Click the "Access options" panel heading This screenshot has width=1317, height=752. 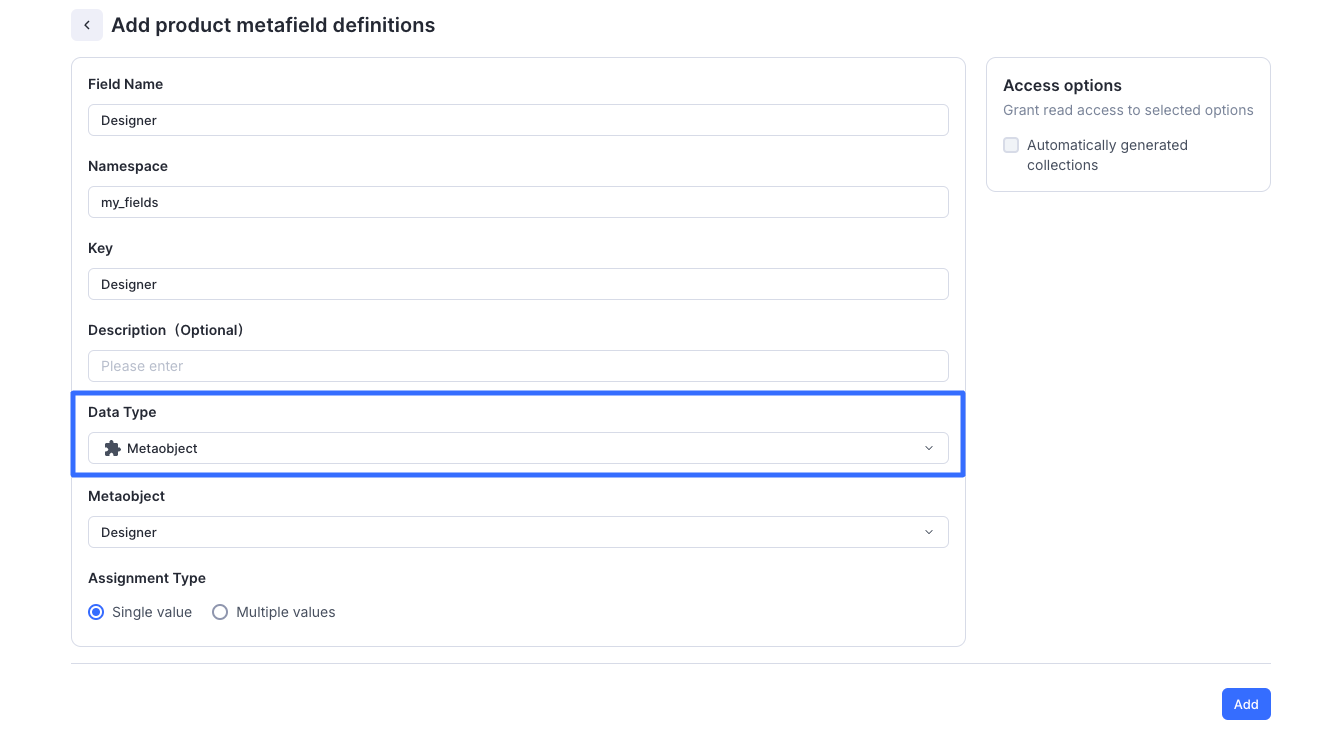click(x=1062, y=86)
